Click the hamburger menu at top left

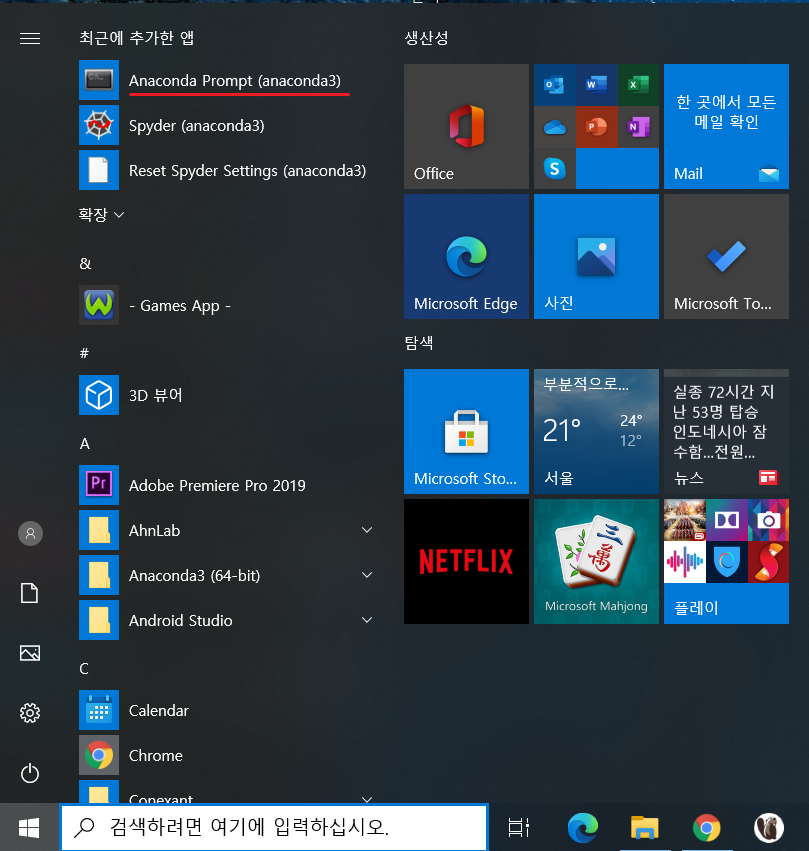click(30, 39)
